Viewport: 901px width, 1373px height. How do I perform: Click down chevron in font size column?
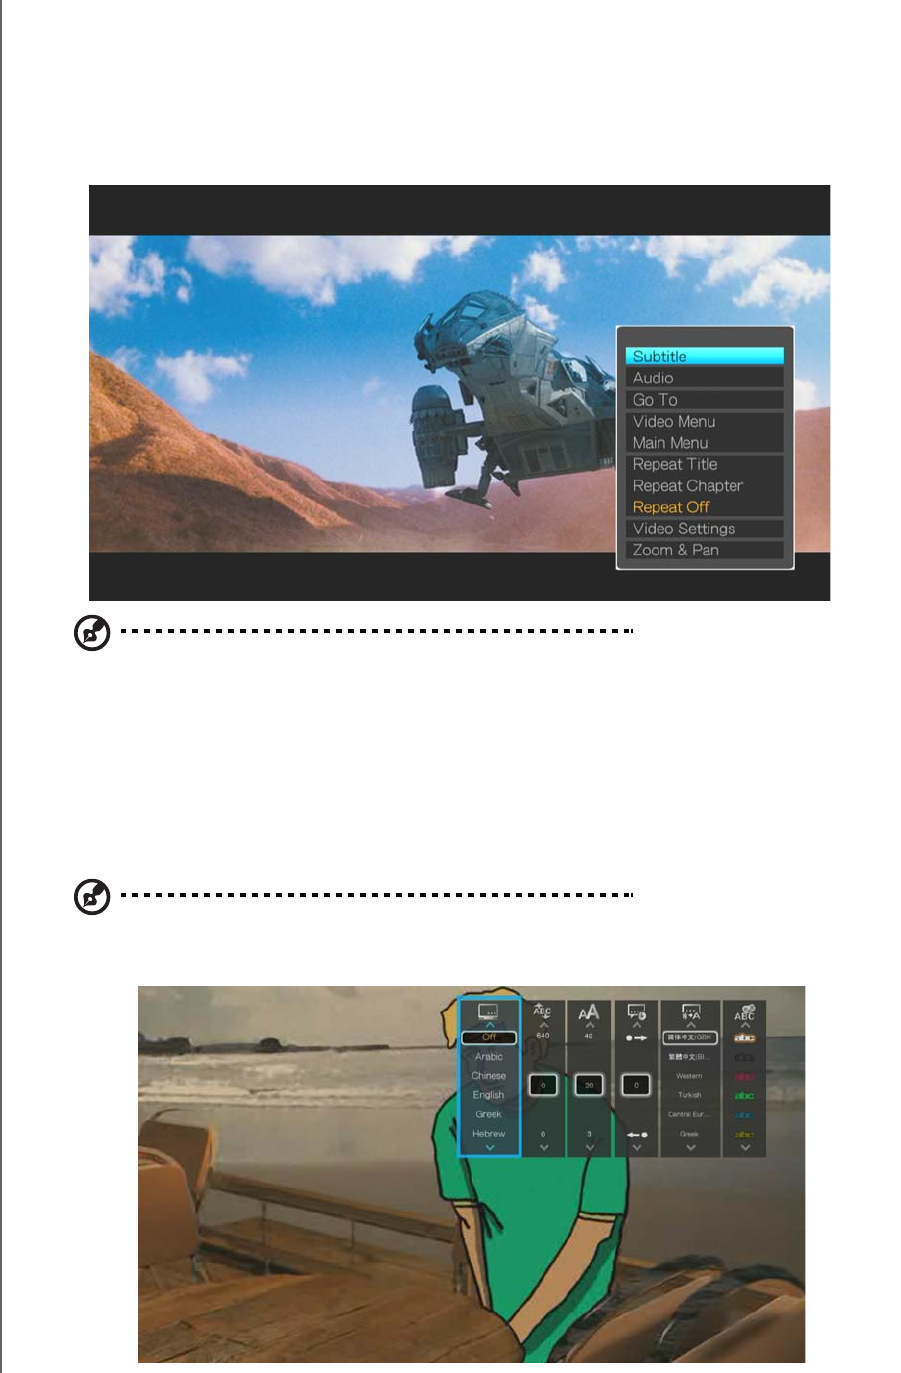coord(589,1148)
